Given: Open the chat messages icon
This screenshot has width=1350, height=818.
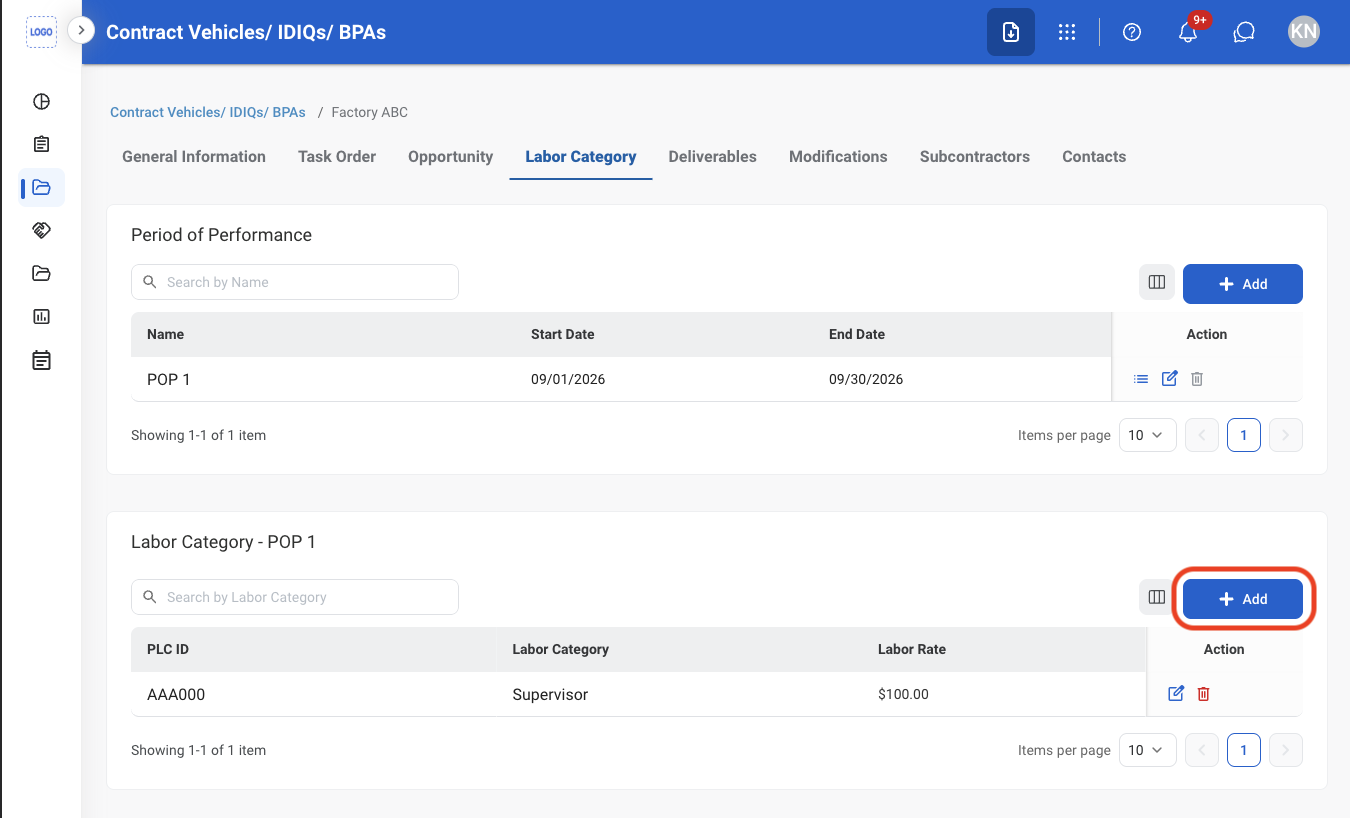Looking at the screenshot, I should click(1244, 32).
